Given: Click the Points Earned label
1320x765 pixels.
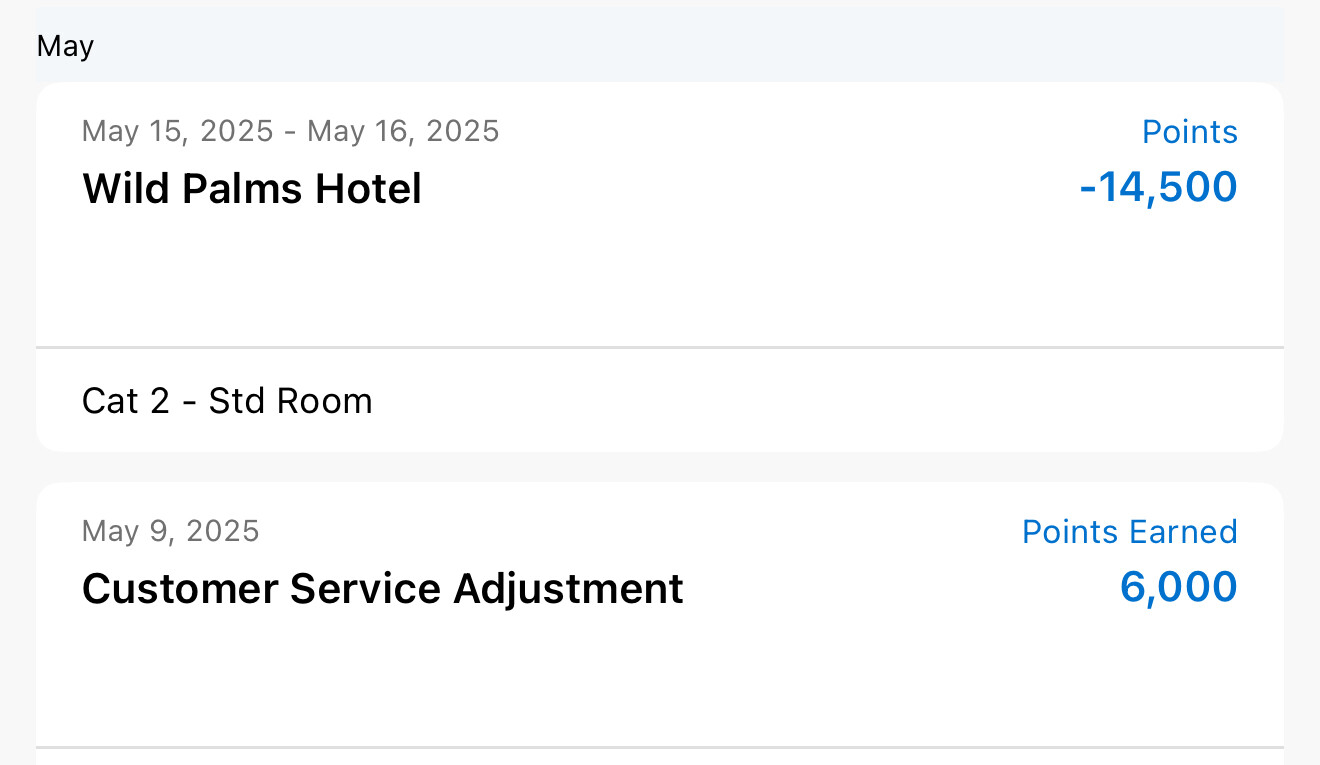Looking at the screenshot, I should point(1129,531).
